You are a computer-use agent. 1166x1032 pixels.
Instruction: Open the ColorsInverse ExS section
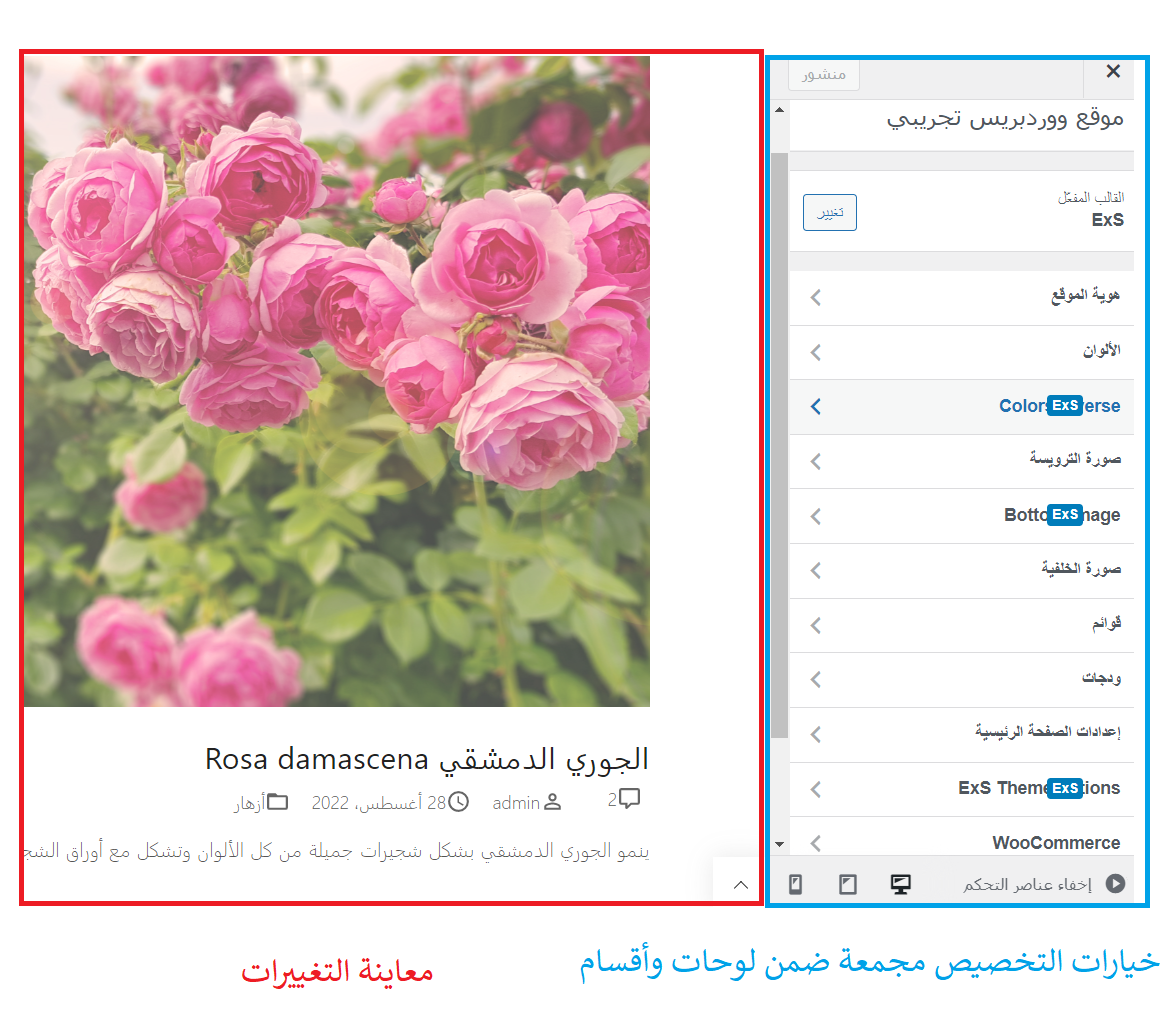962,407
